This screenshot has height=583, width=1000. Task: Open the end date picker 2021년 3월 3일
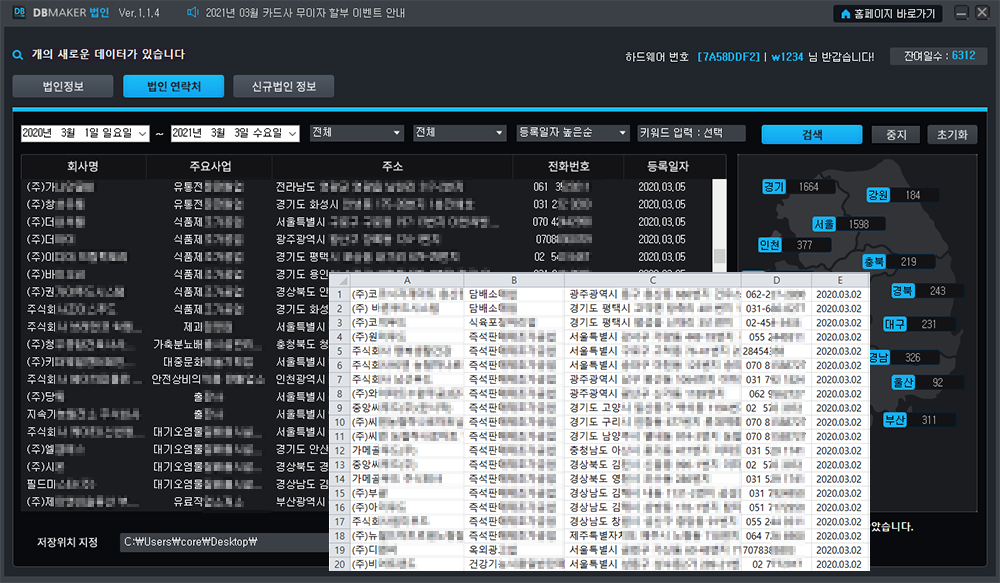pyautogui.click(x=235, y=133)
